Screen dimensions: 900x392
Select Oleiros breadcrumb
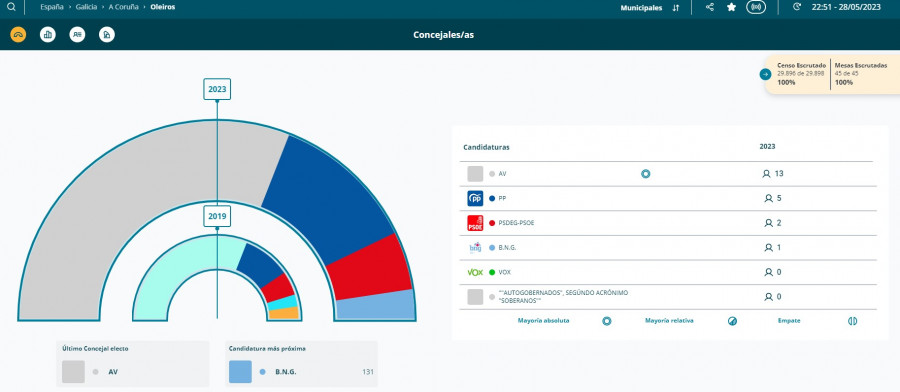click(163, 7)
